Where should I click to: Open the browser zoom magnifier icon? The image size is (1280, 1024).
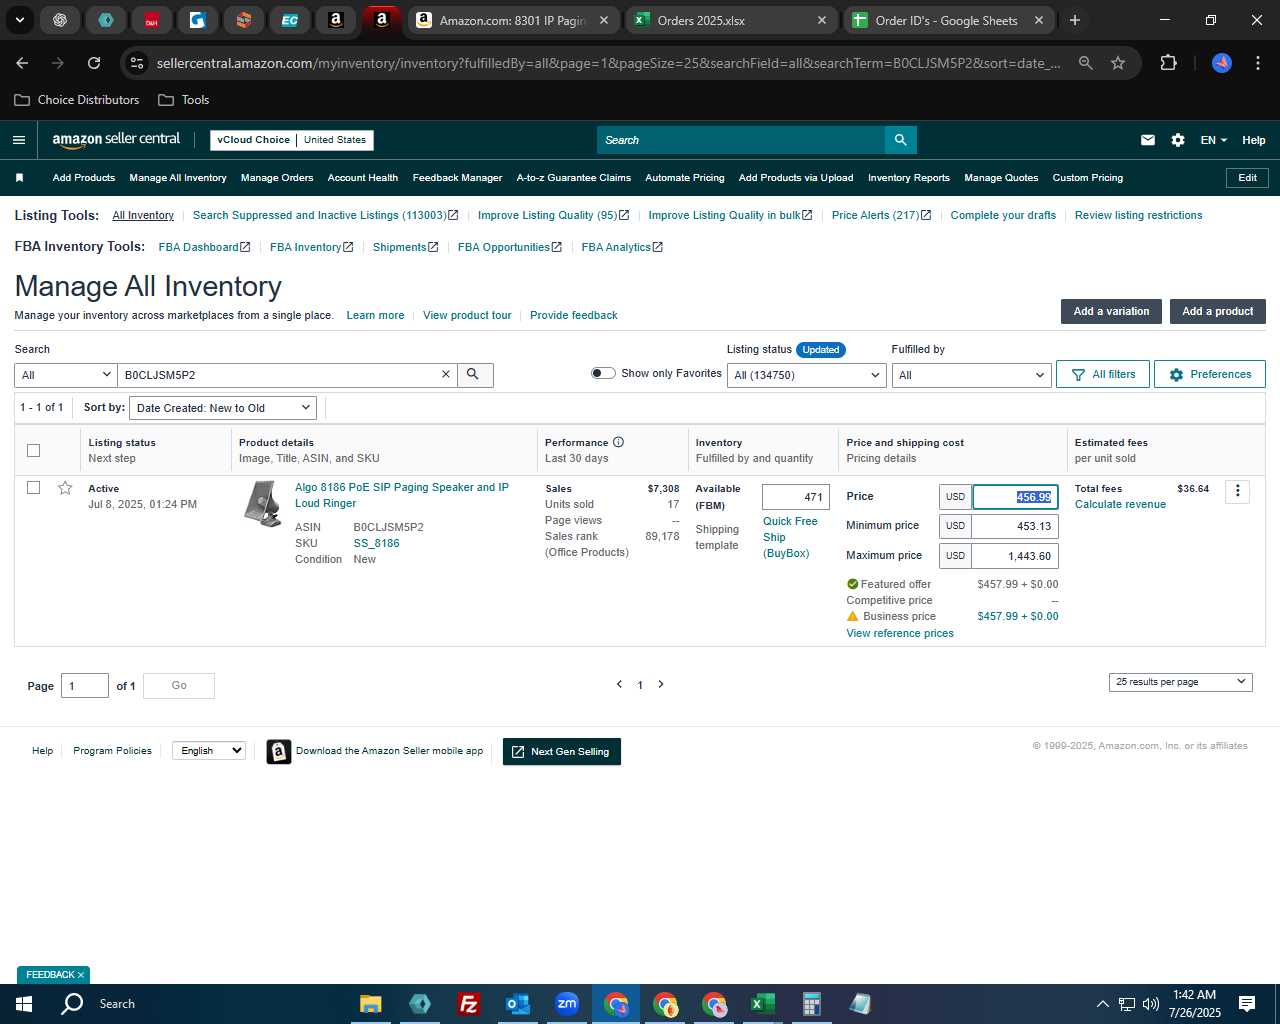click(x=1085, y=63)
